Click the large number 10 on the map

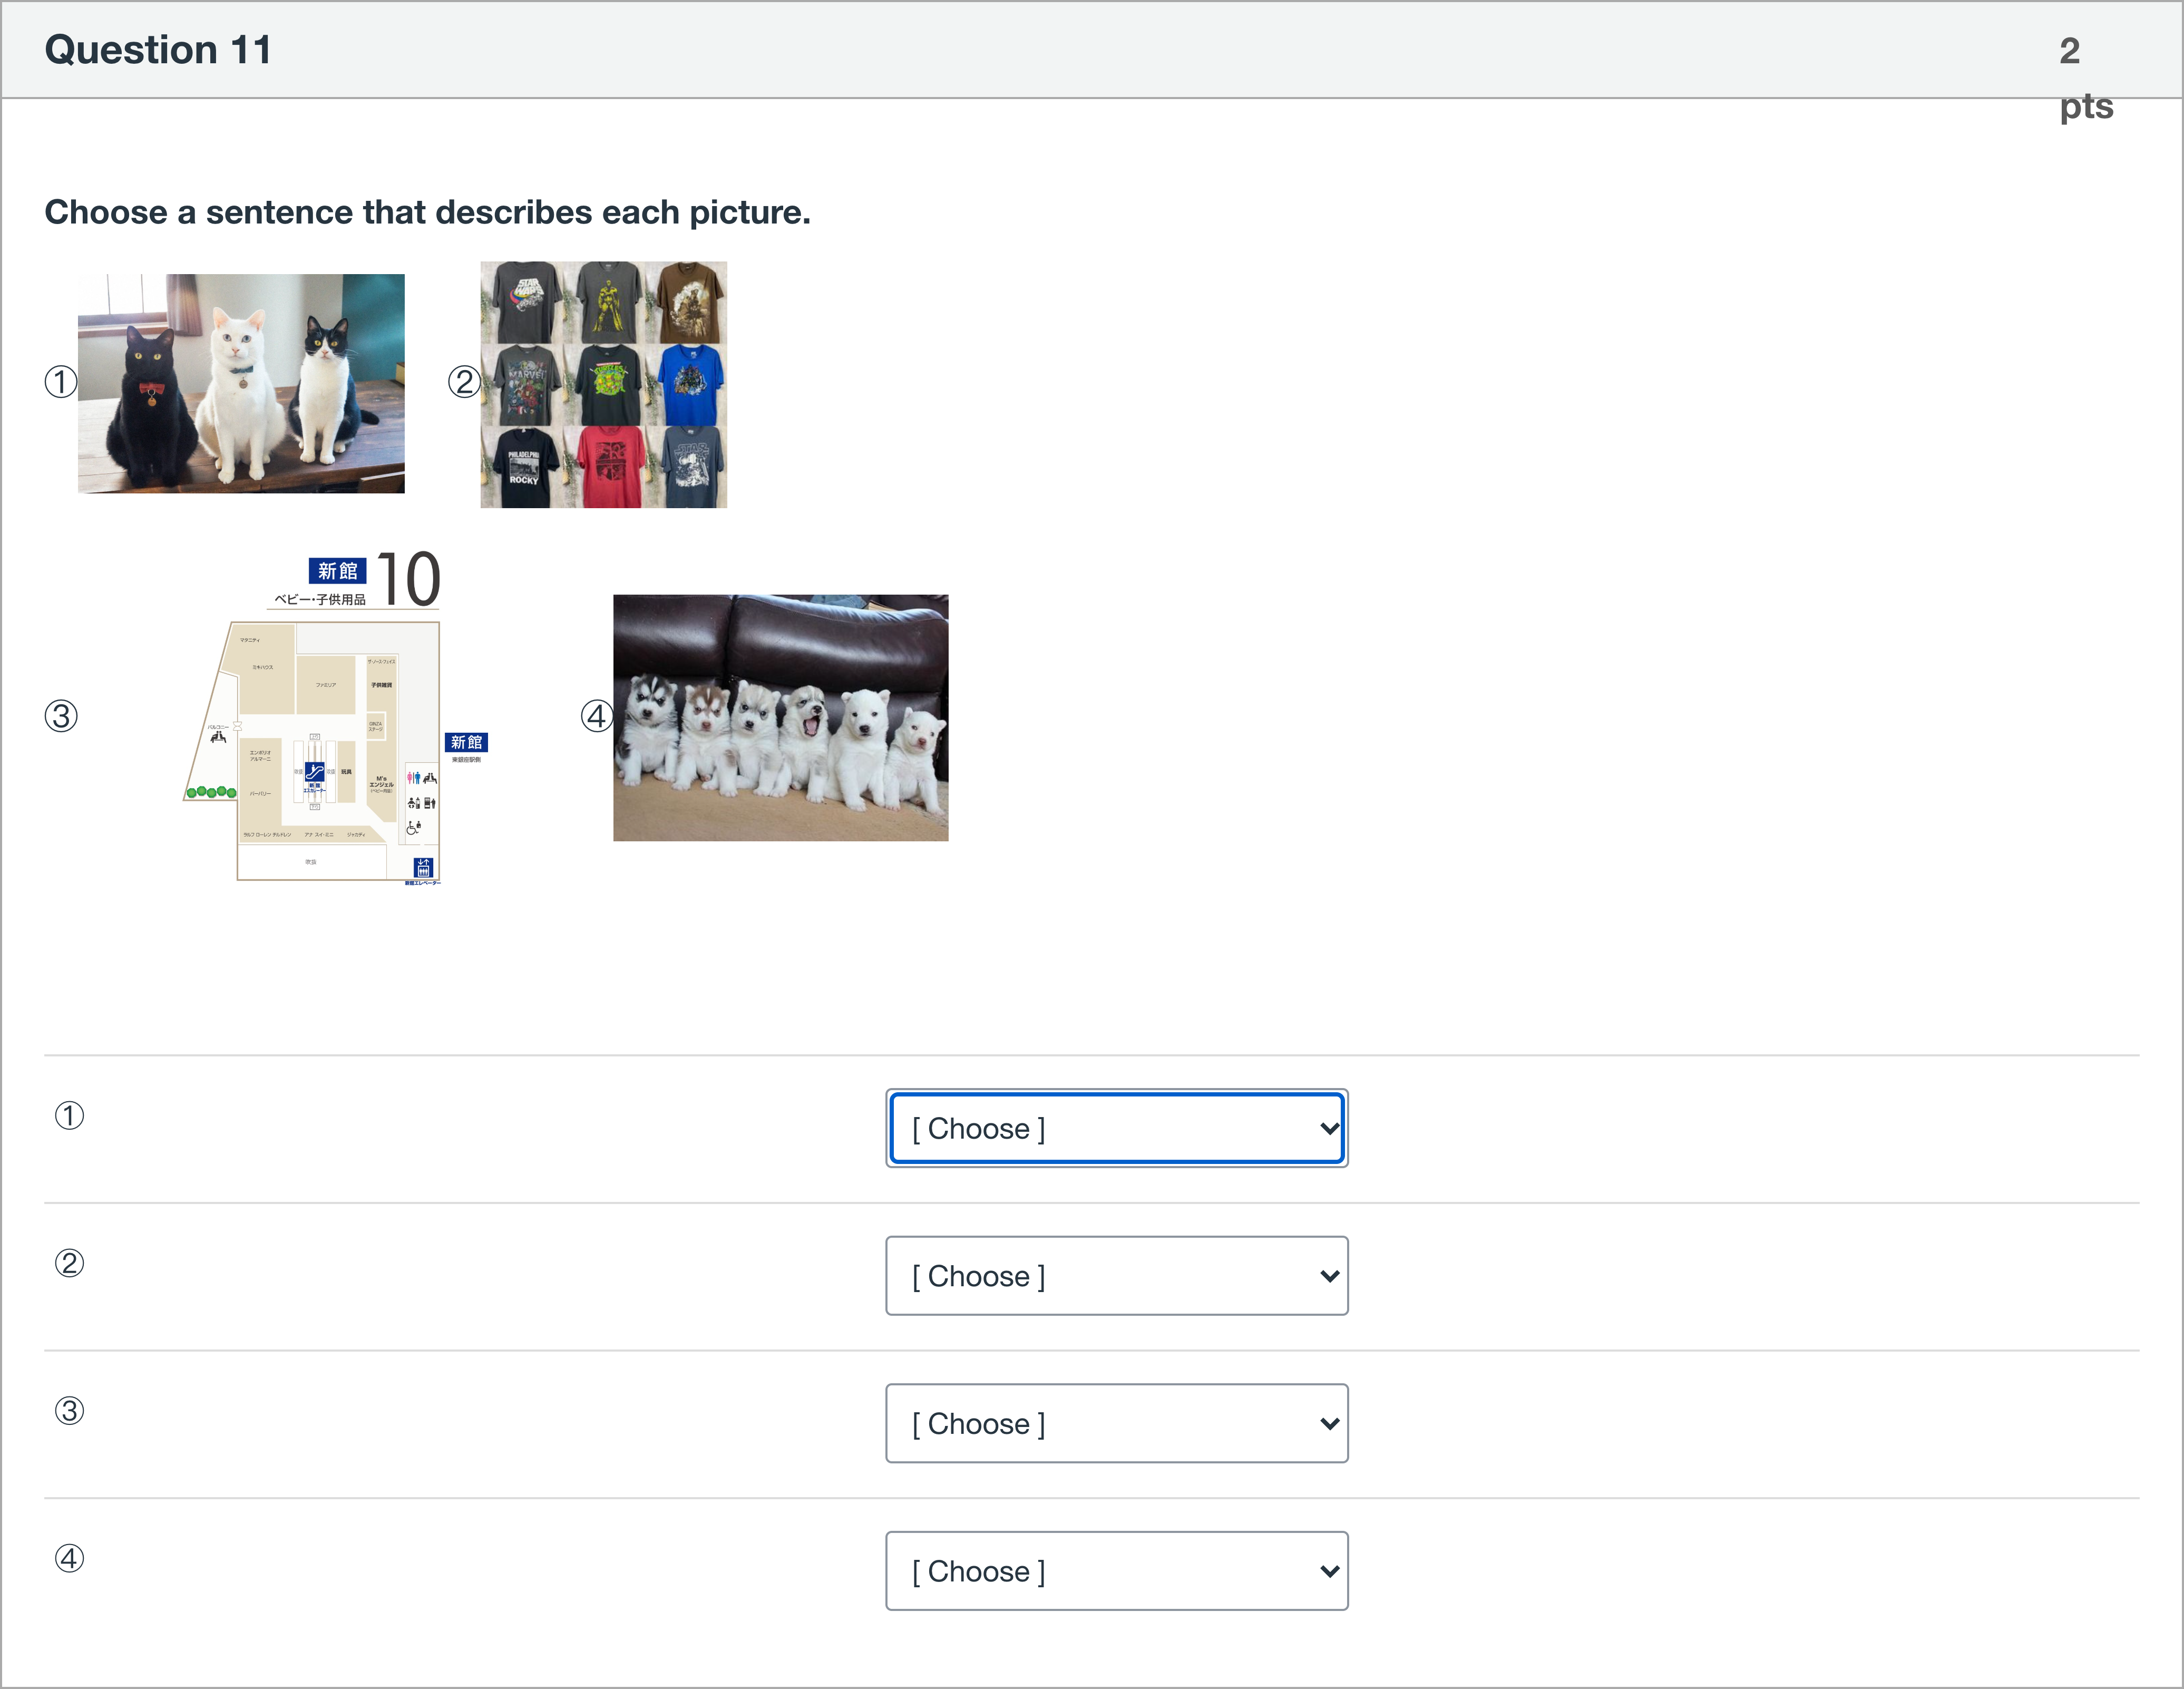408,579
